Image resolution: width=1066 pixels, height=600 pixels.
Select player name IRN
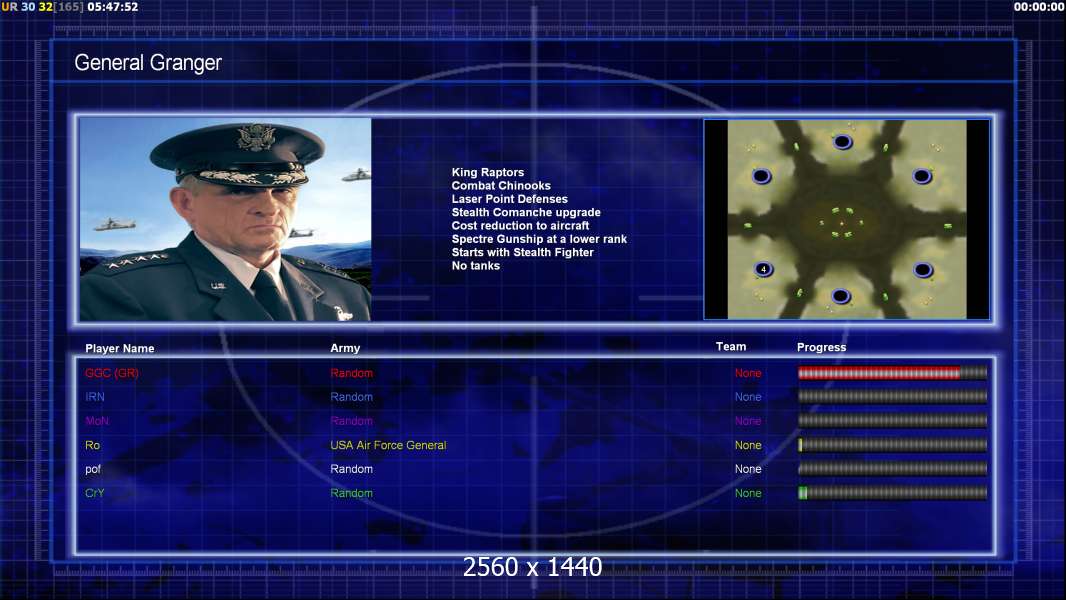click(94, 397)
